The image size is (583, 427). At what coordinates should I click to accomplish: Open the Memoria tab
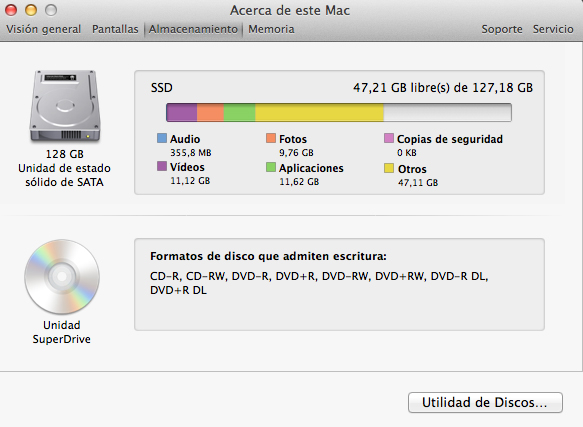(x=271, y=29)
